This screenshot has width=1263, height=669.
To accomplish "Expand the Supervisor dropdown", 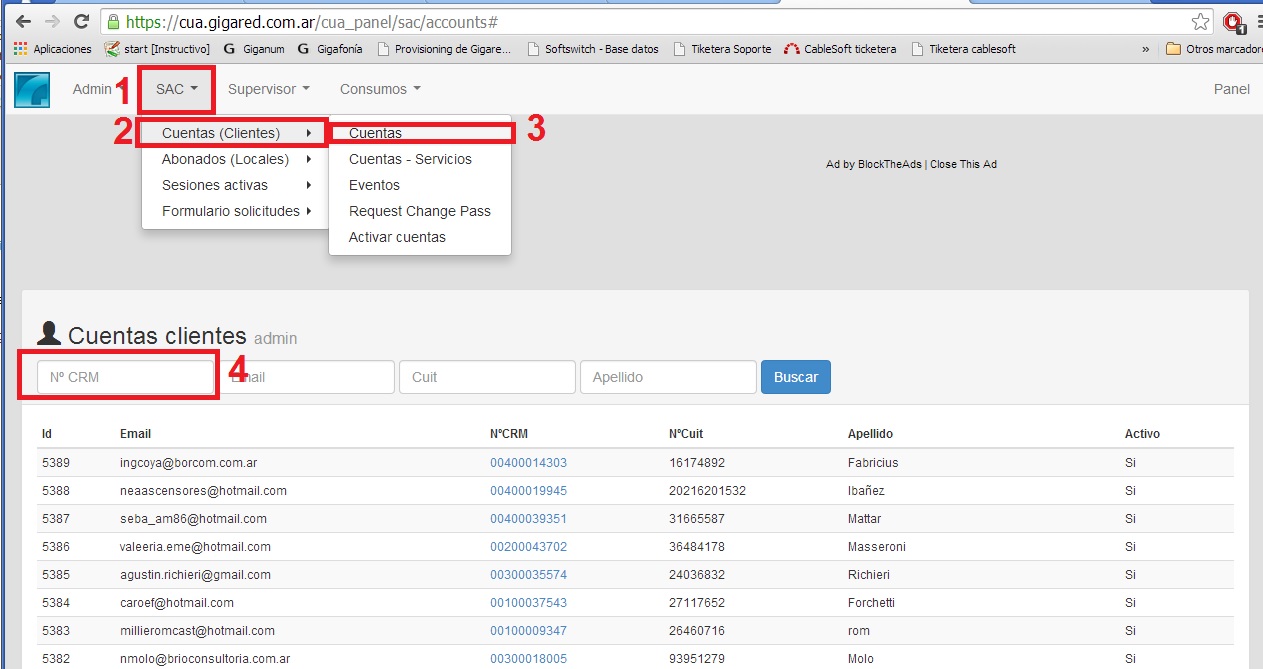I will 268,89.
